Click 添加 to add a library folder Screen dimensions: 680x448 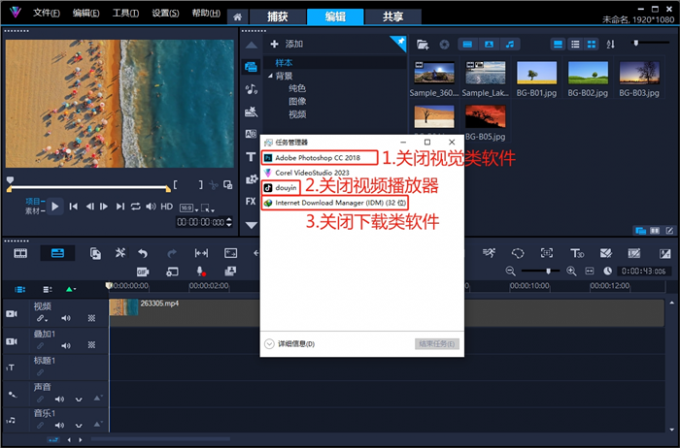287,44
